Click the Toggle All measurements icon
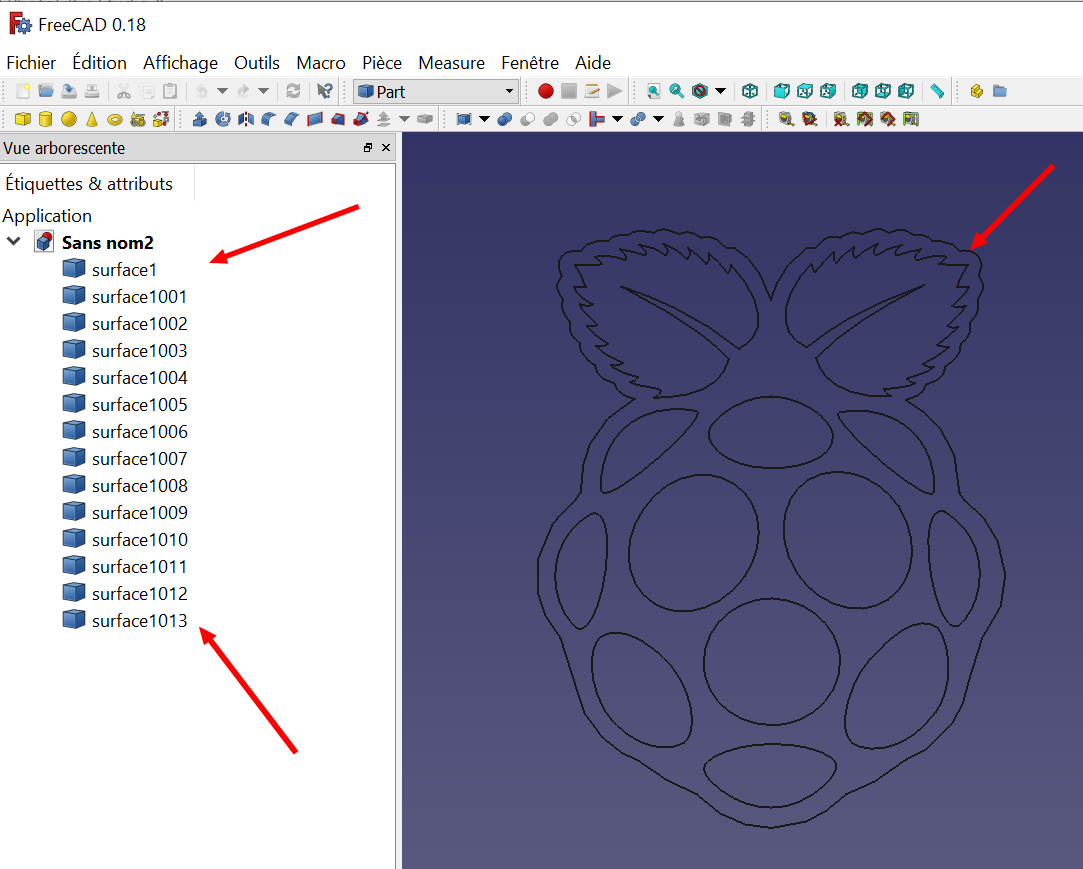The height and width of the screenshot is (869, 1083). (x=865, y=120)
